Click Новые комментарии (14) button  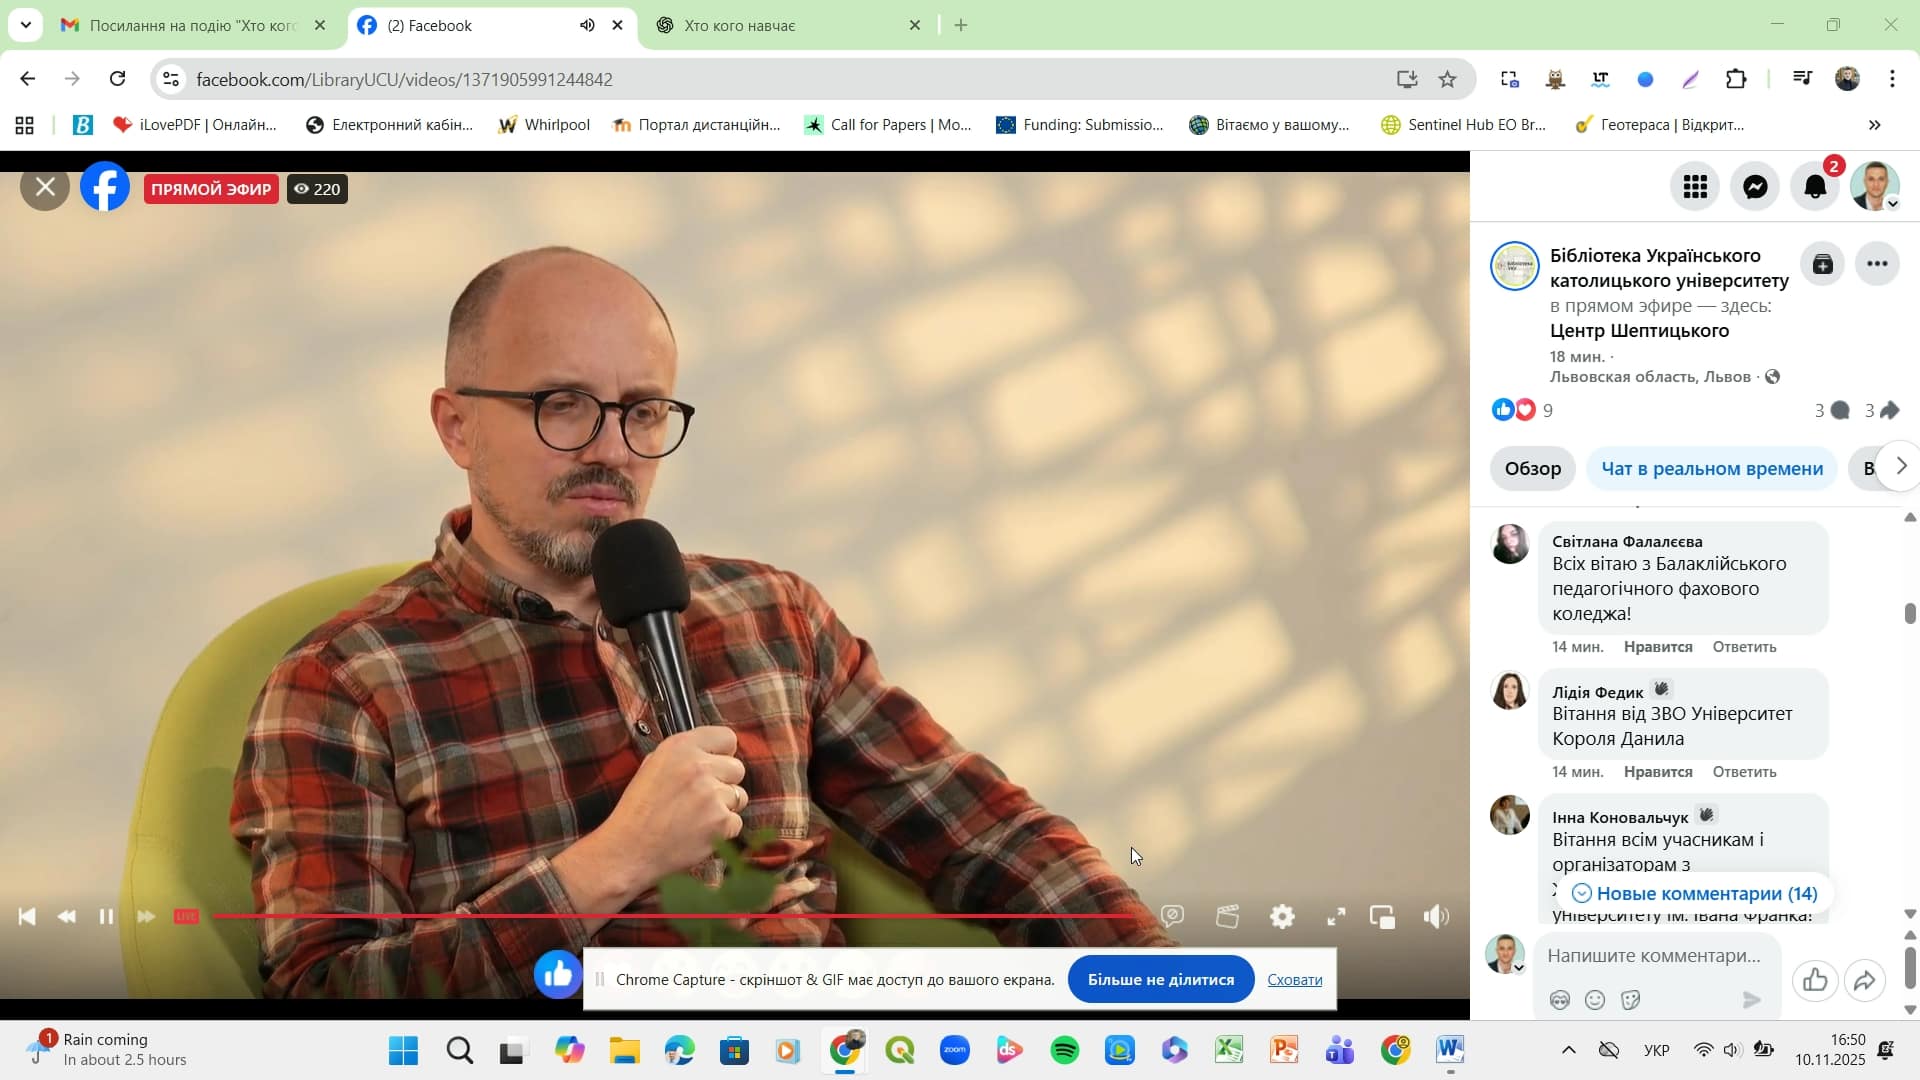1695,894
